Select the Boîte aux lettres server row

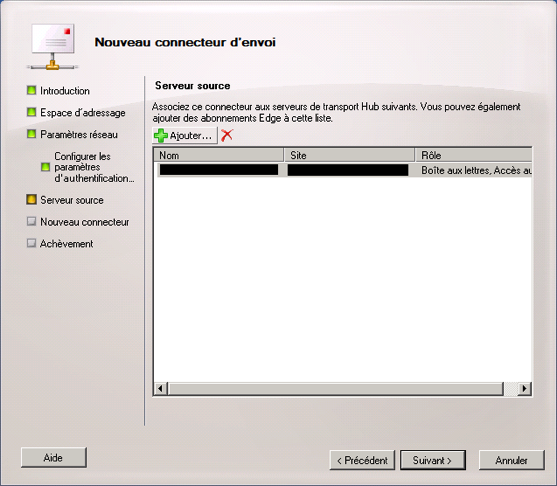pyautogui.click(x=343, y=170)
